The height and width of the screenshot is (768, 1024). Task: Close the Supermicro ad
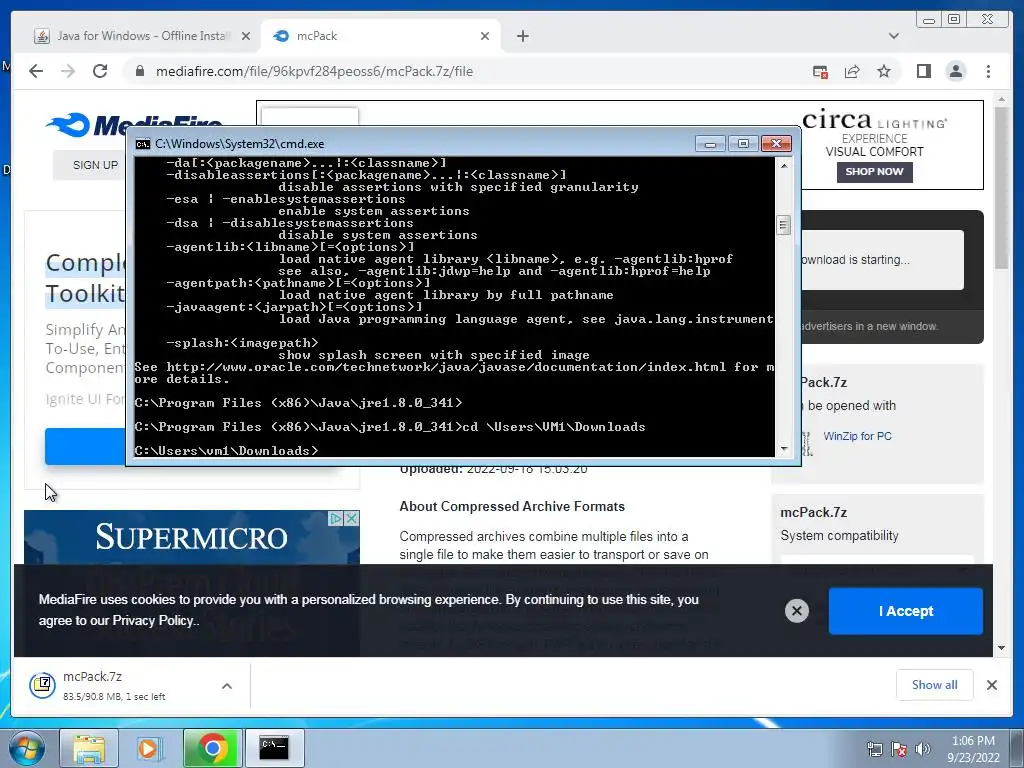[351, 519]
